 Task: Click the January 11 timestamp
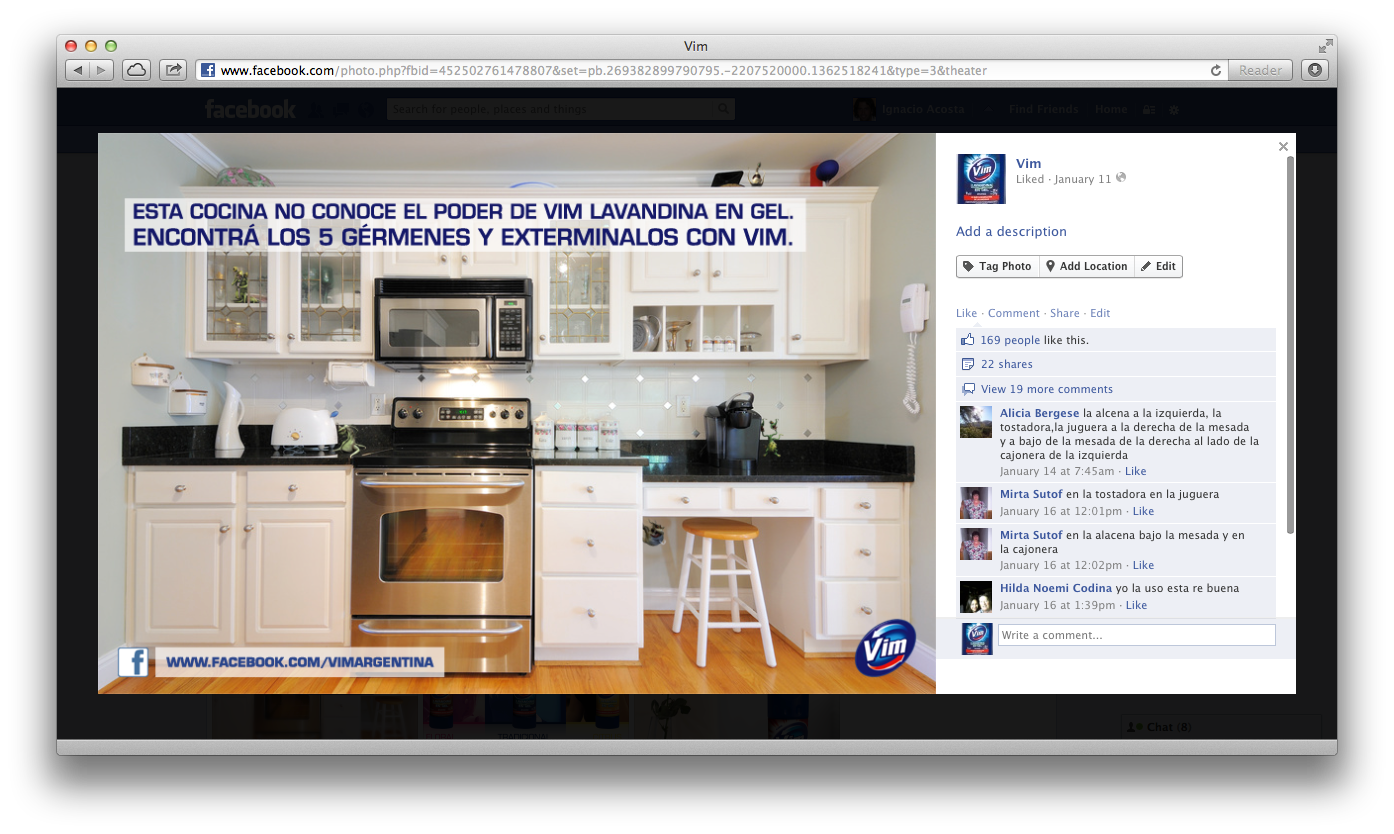tap(1082, 179)
